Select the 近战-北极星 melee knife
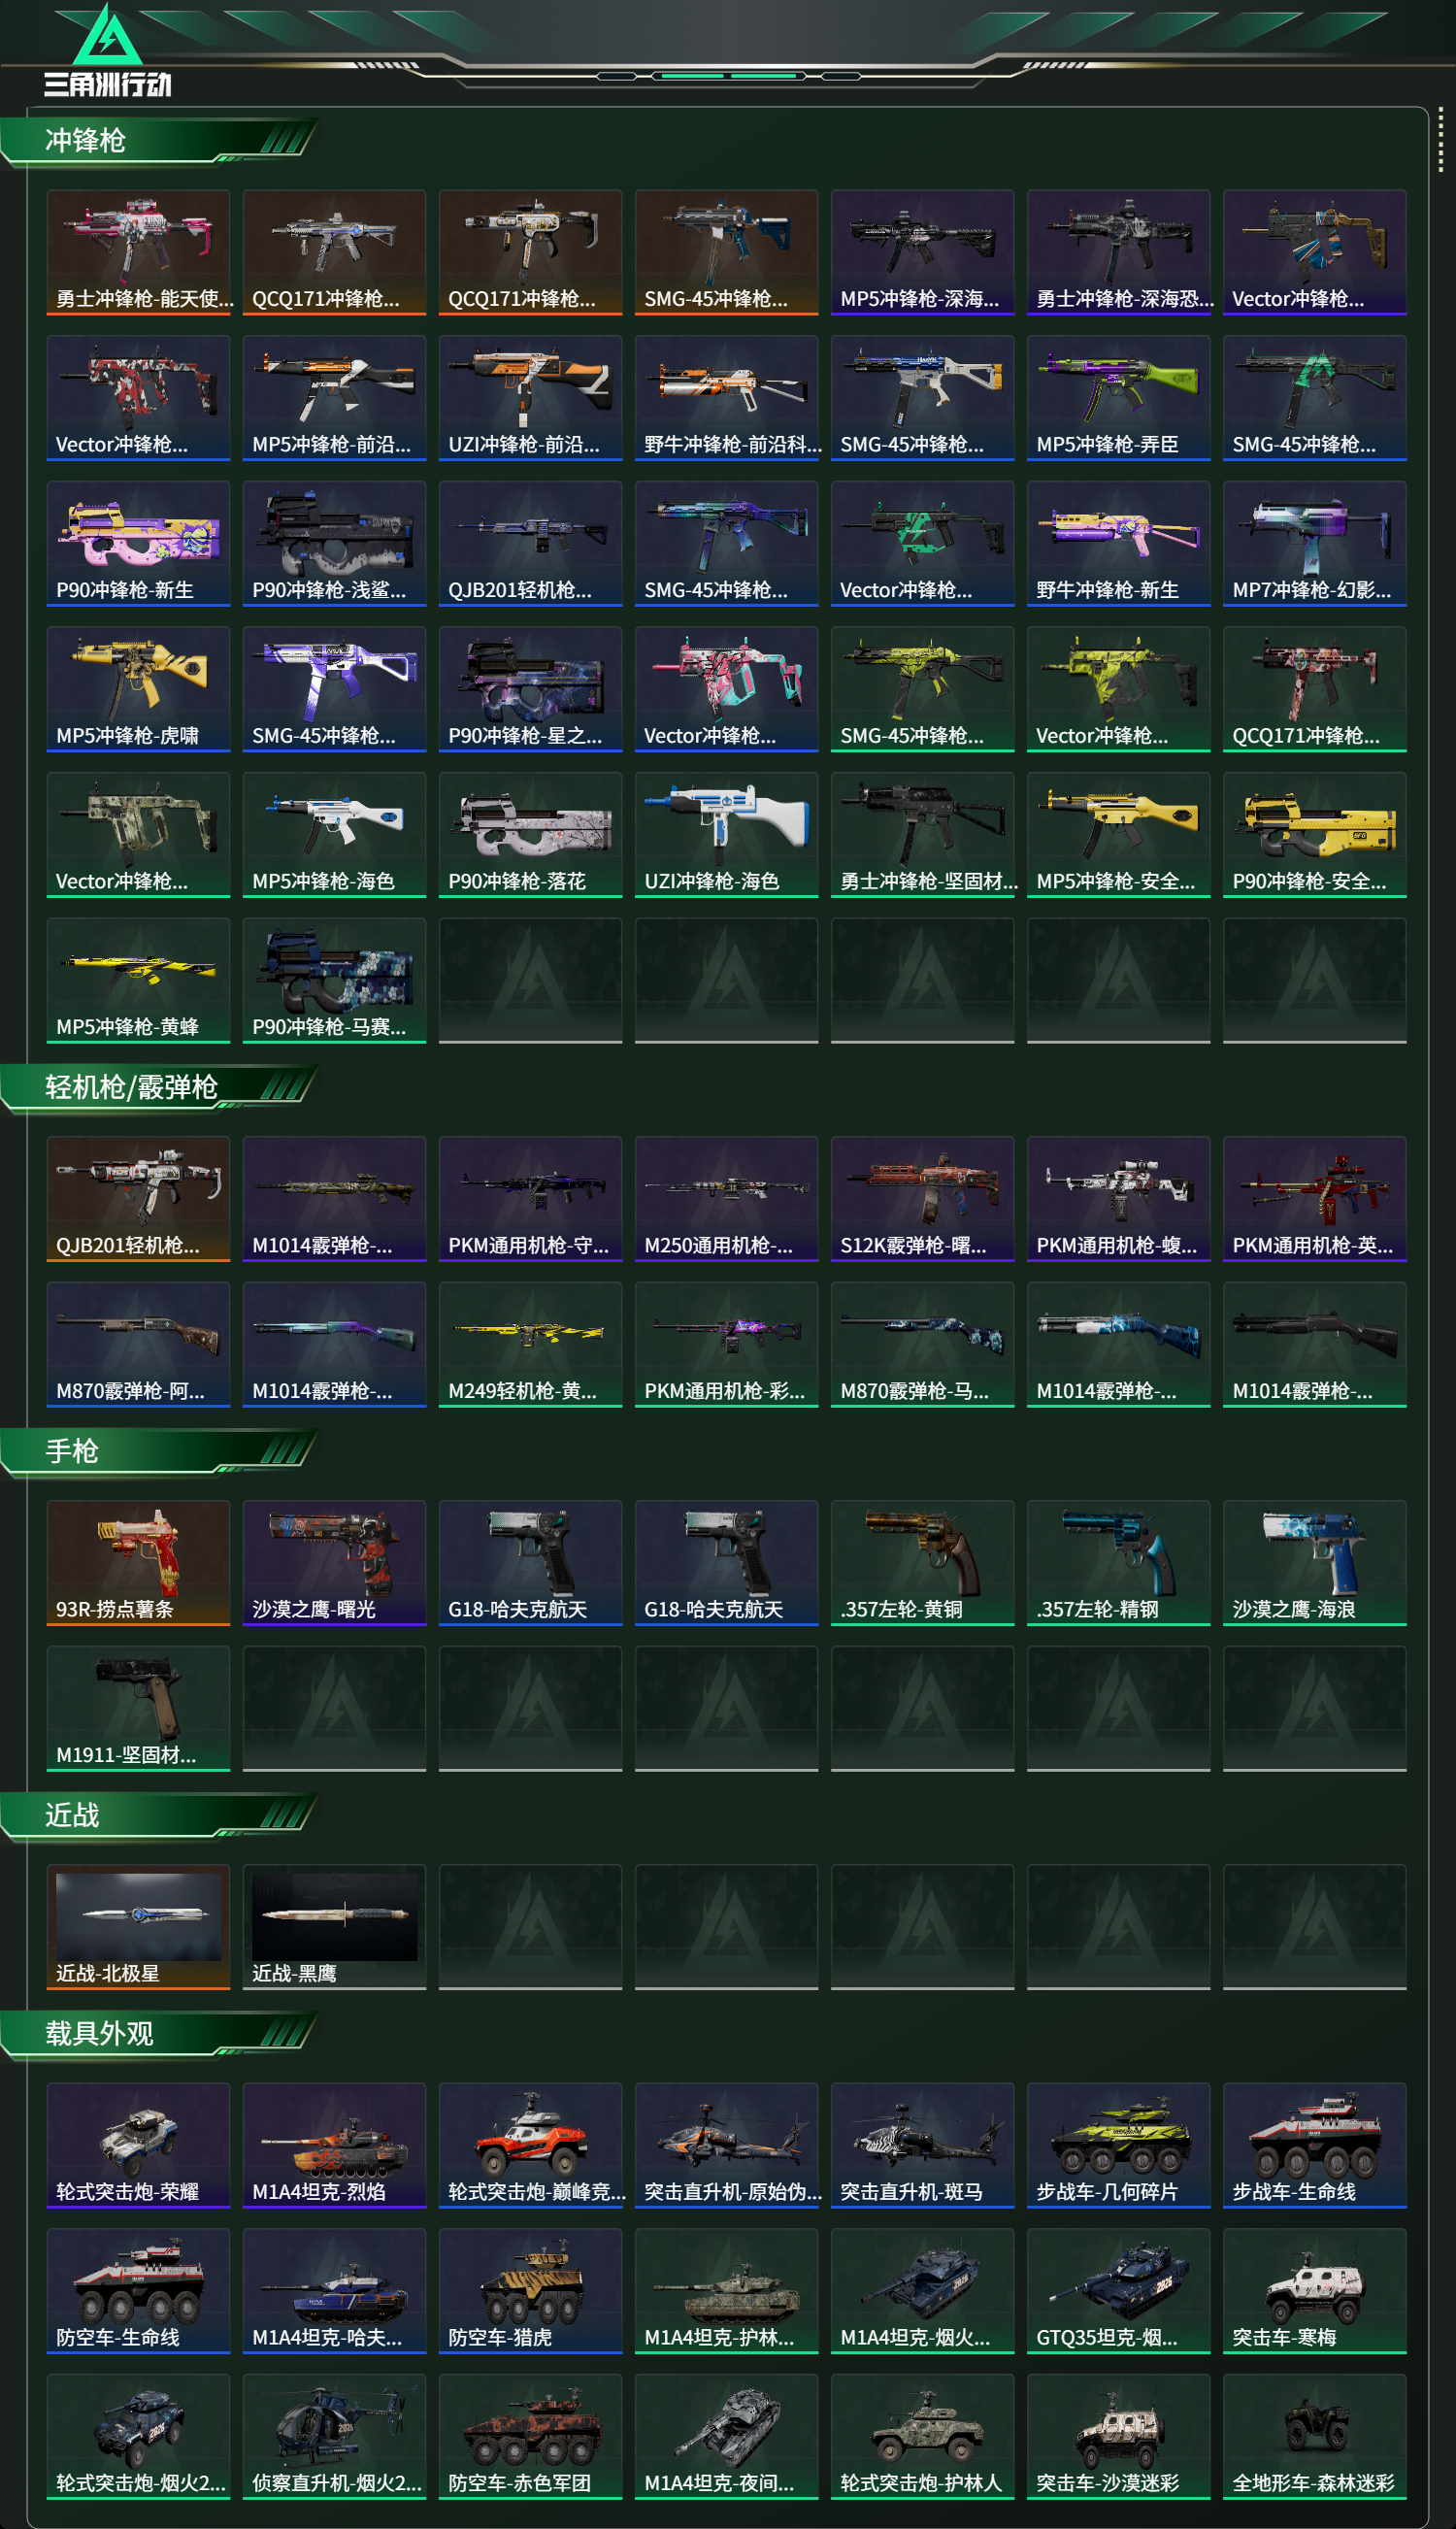Screen dimensions: 1456x2529 click(138, 1926)
